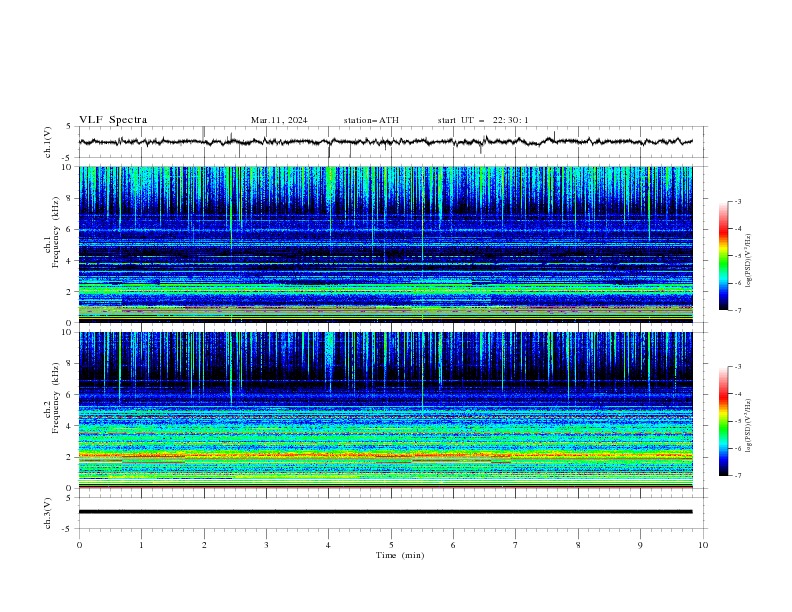
Task: Click the ch.1 "Frequency (kHz)" axis label
Action: 55,232
